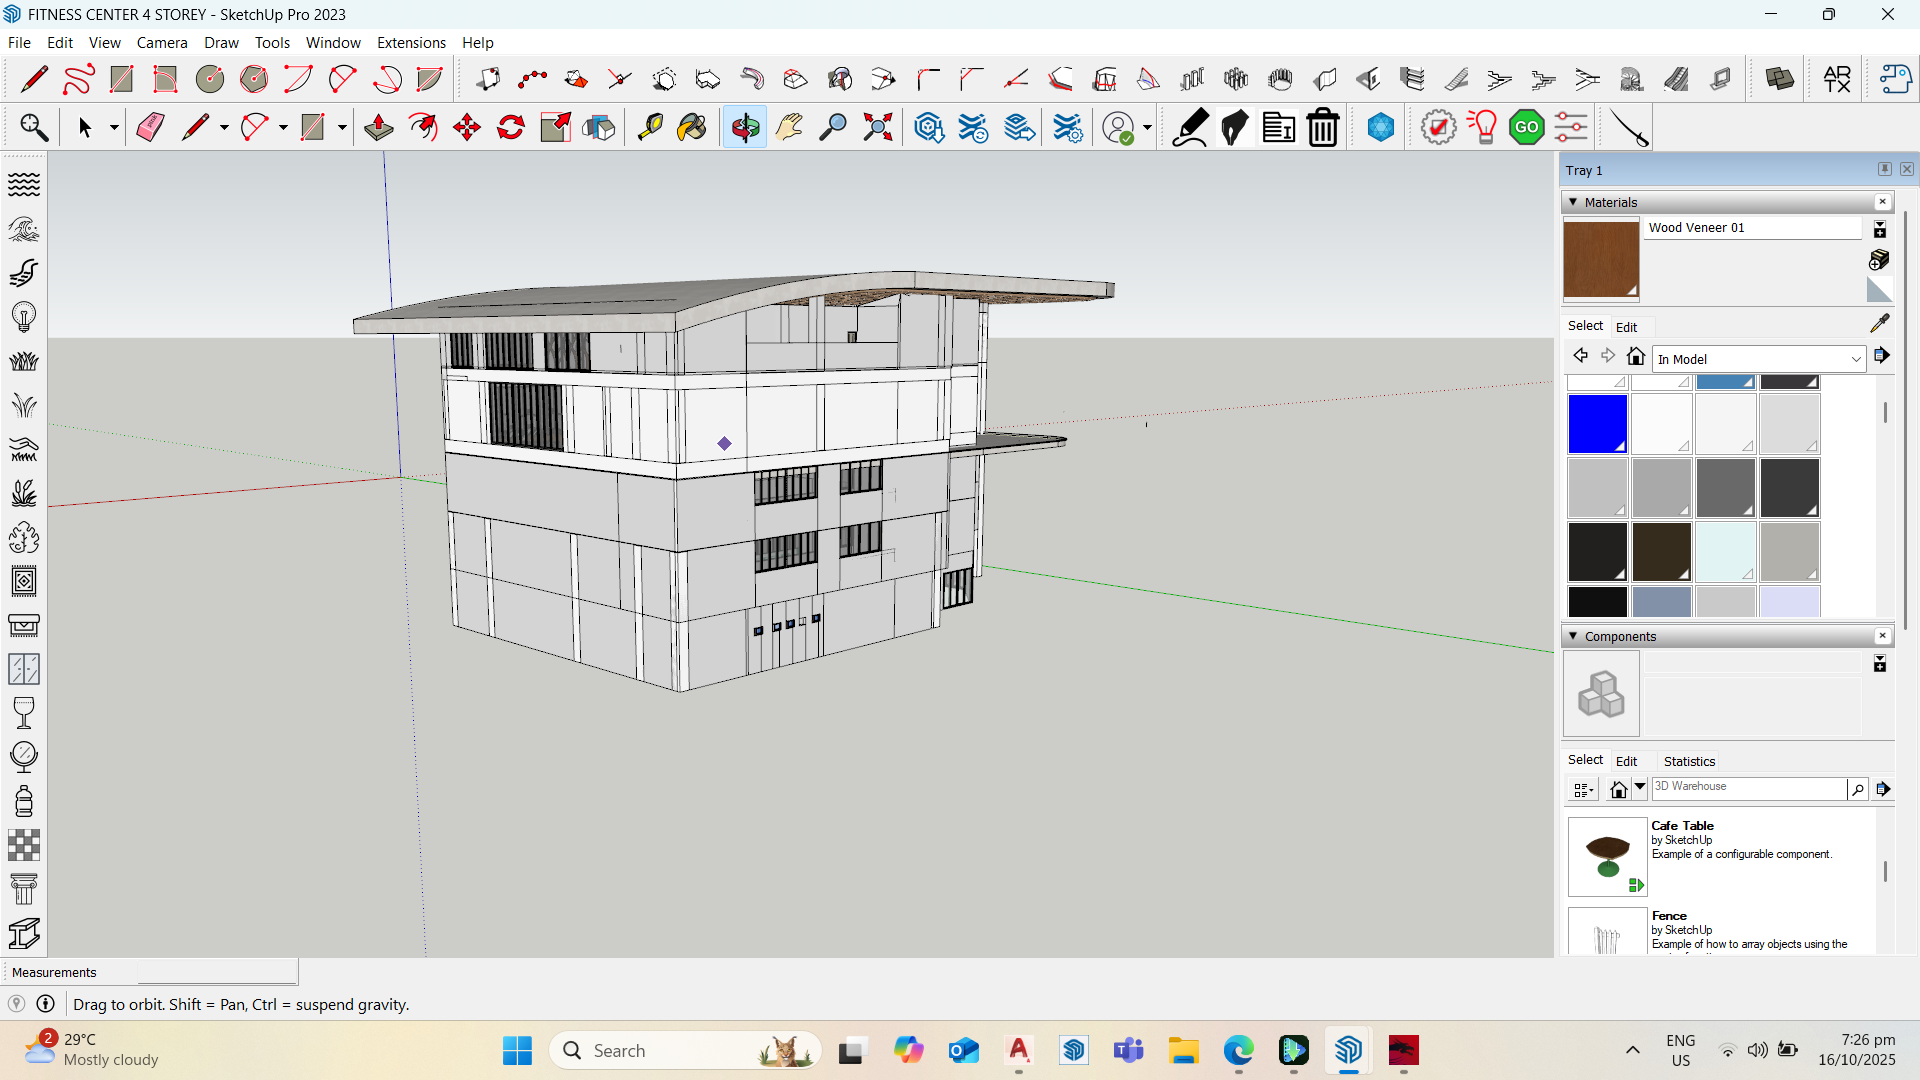This screenshot has width=1920, height=1080.
Task: Select the Freehand drawing tool
Action: tap(77, 78)
